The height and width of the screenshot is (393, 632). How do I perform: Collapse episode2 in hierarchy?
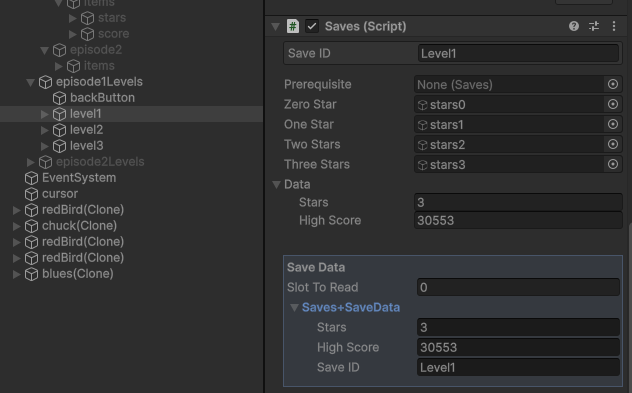[x=44, y=50]
